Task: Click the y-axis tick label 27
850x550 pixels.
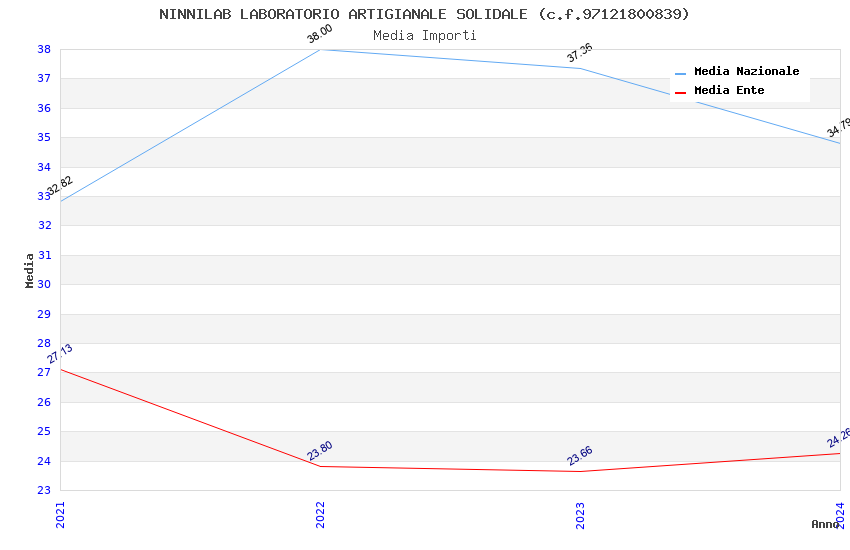Action: pyautogui.click(x=44, y=372)
